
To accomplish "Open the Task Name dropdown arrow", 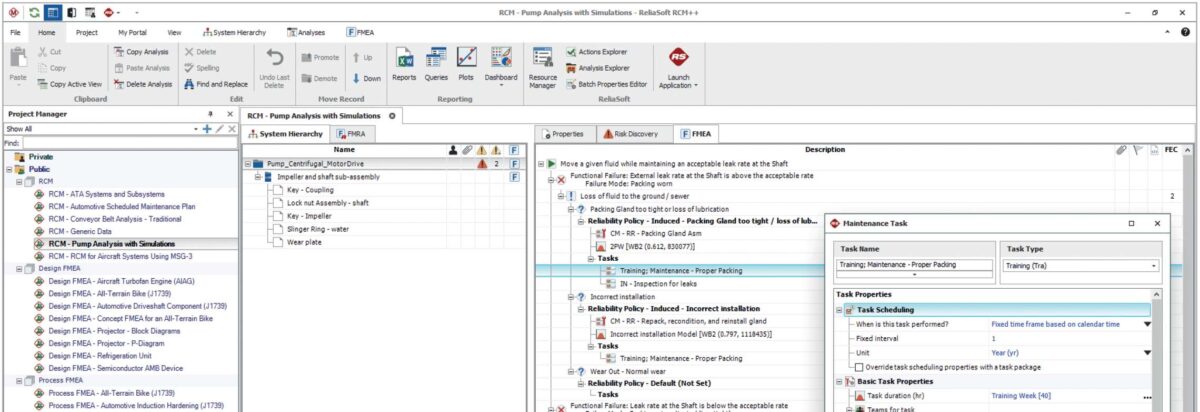I will click(x=913, y=274).
